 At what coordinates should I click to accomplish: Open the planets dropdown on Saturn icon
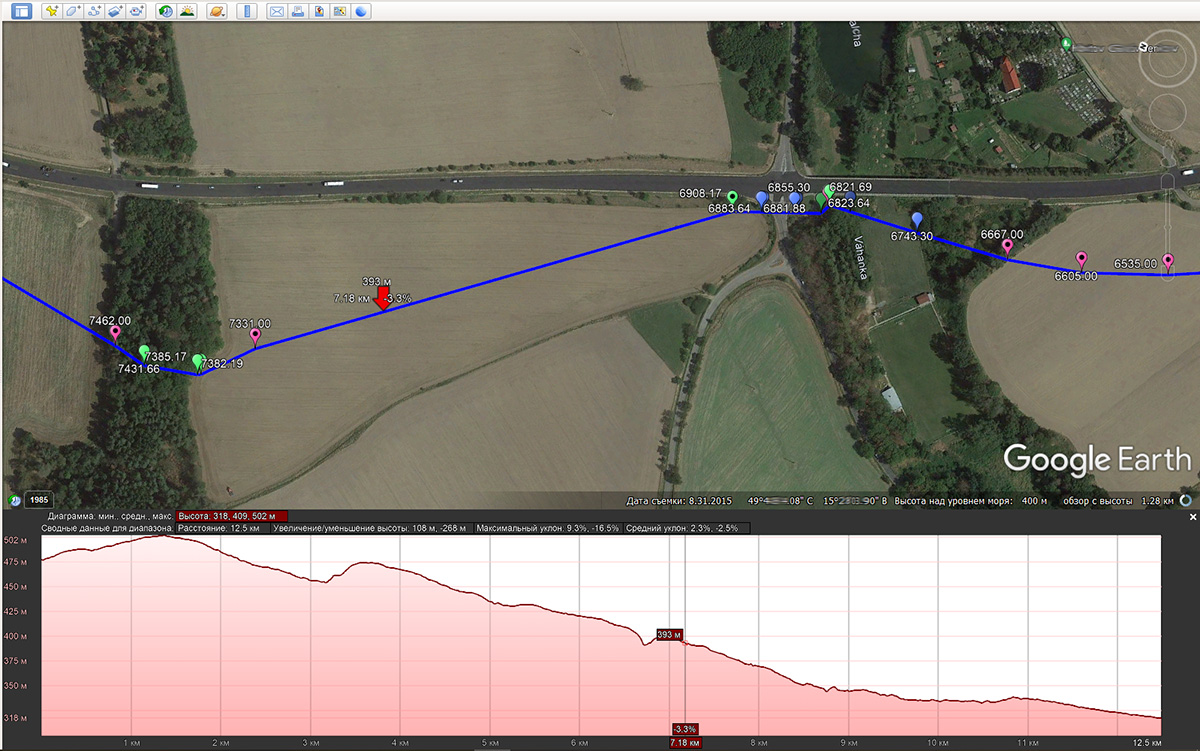215,12
